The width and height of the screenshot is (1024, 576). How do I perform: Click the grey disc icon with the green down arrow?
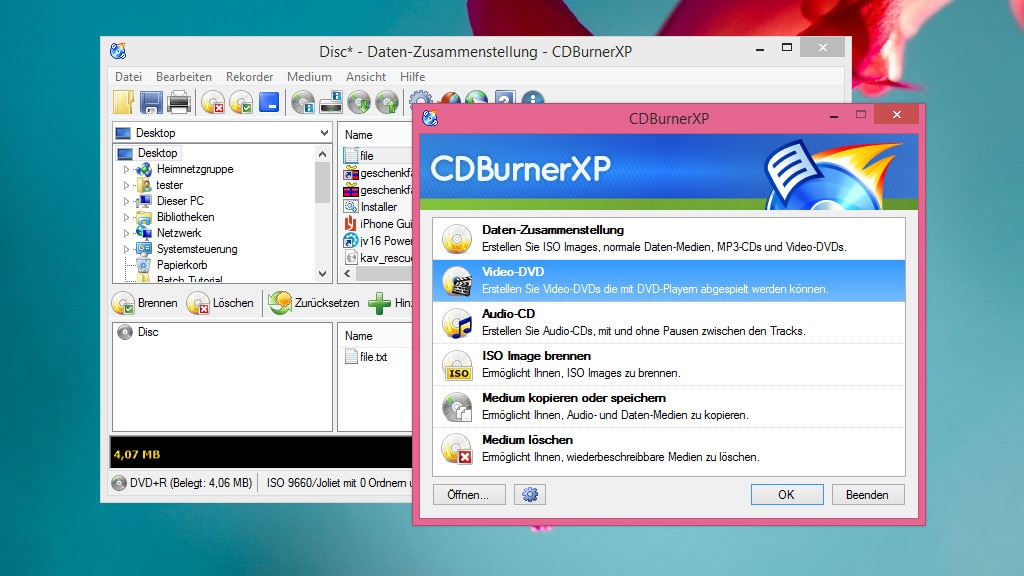pos(359,103)
